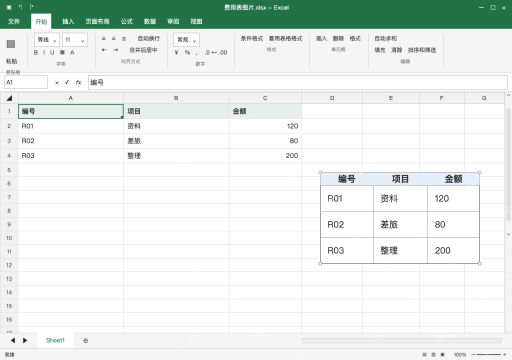The height and width of the screenshot is (360, 512).
Task: Click the cell borders icon
Action: pyautogui.click(x=62, y=52)
